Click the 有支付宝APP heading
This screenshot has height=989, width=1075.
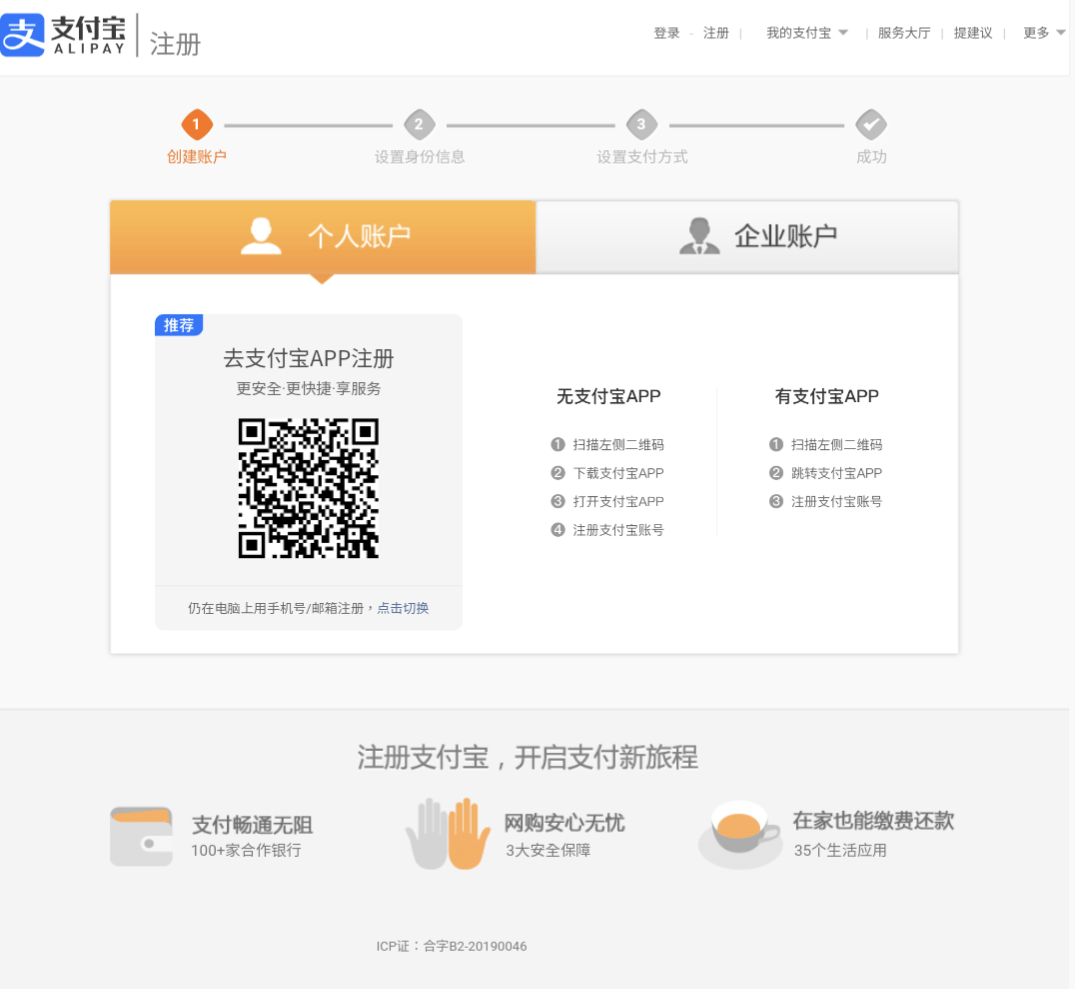point(826,396)
